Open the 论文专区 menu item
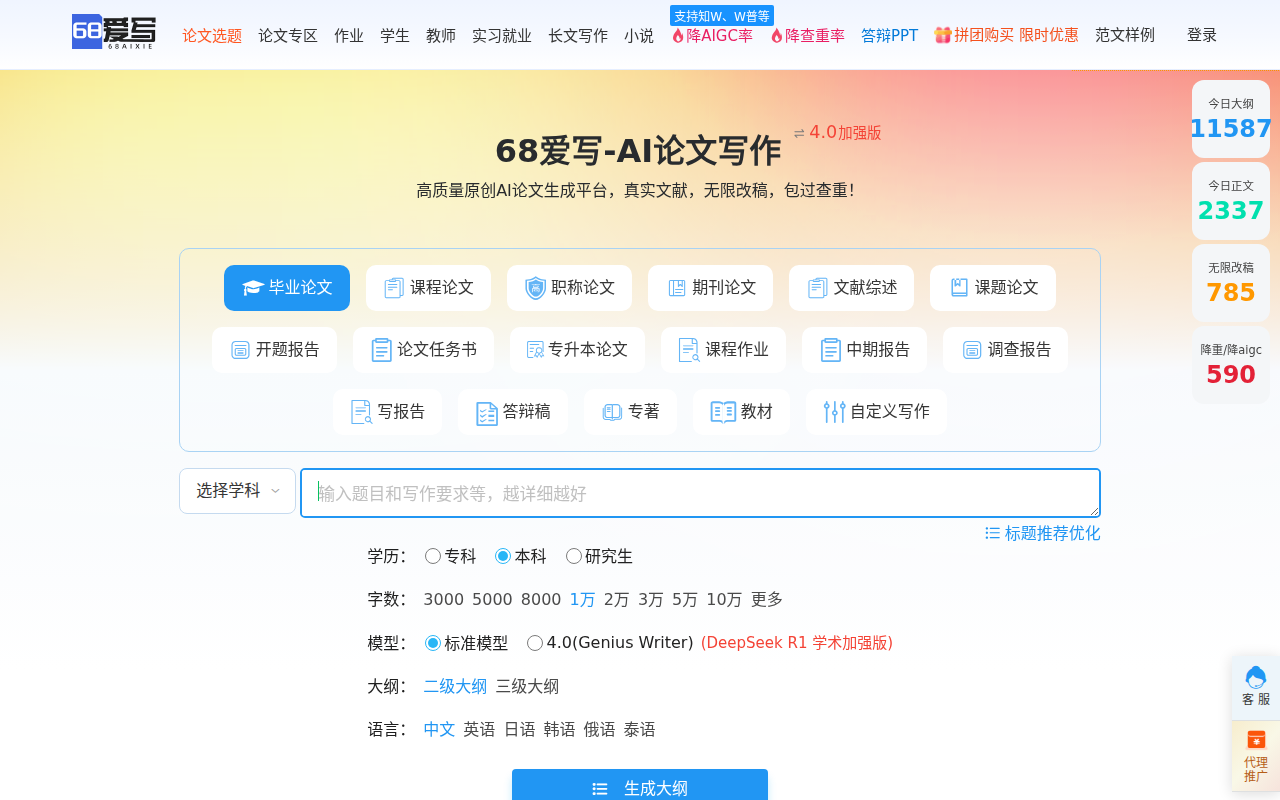 288,35
